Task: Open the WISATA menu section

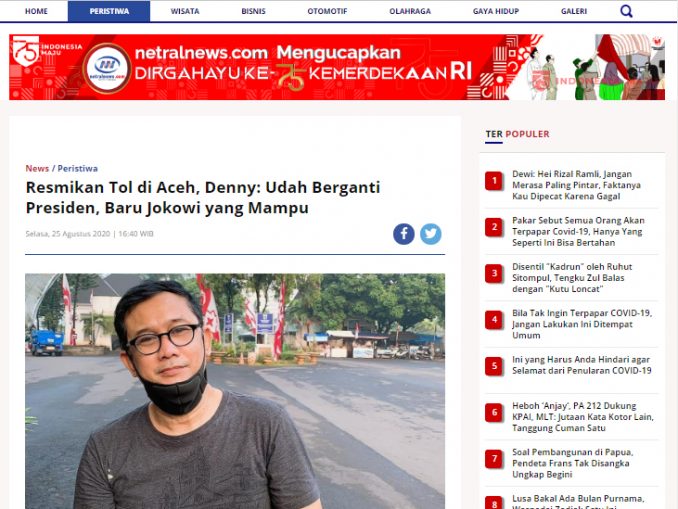Action: (x=185, y=11)
